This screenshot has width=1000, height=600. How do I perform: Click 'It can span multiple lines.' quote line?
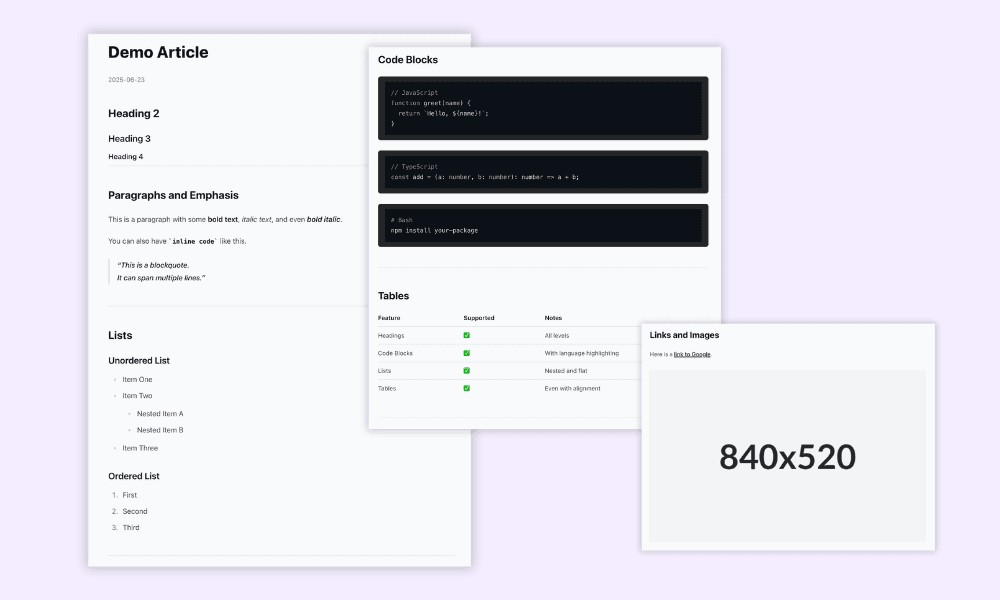[161, 278]
